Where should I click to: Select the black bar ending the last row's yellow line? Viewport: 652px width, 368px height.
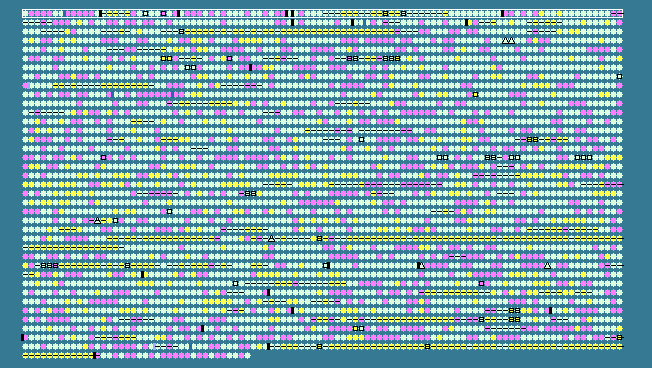[94, 355]
